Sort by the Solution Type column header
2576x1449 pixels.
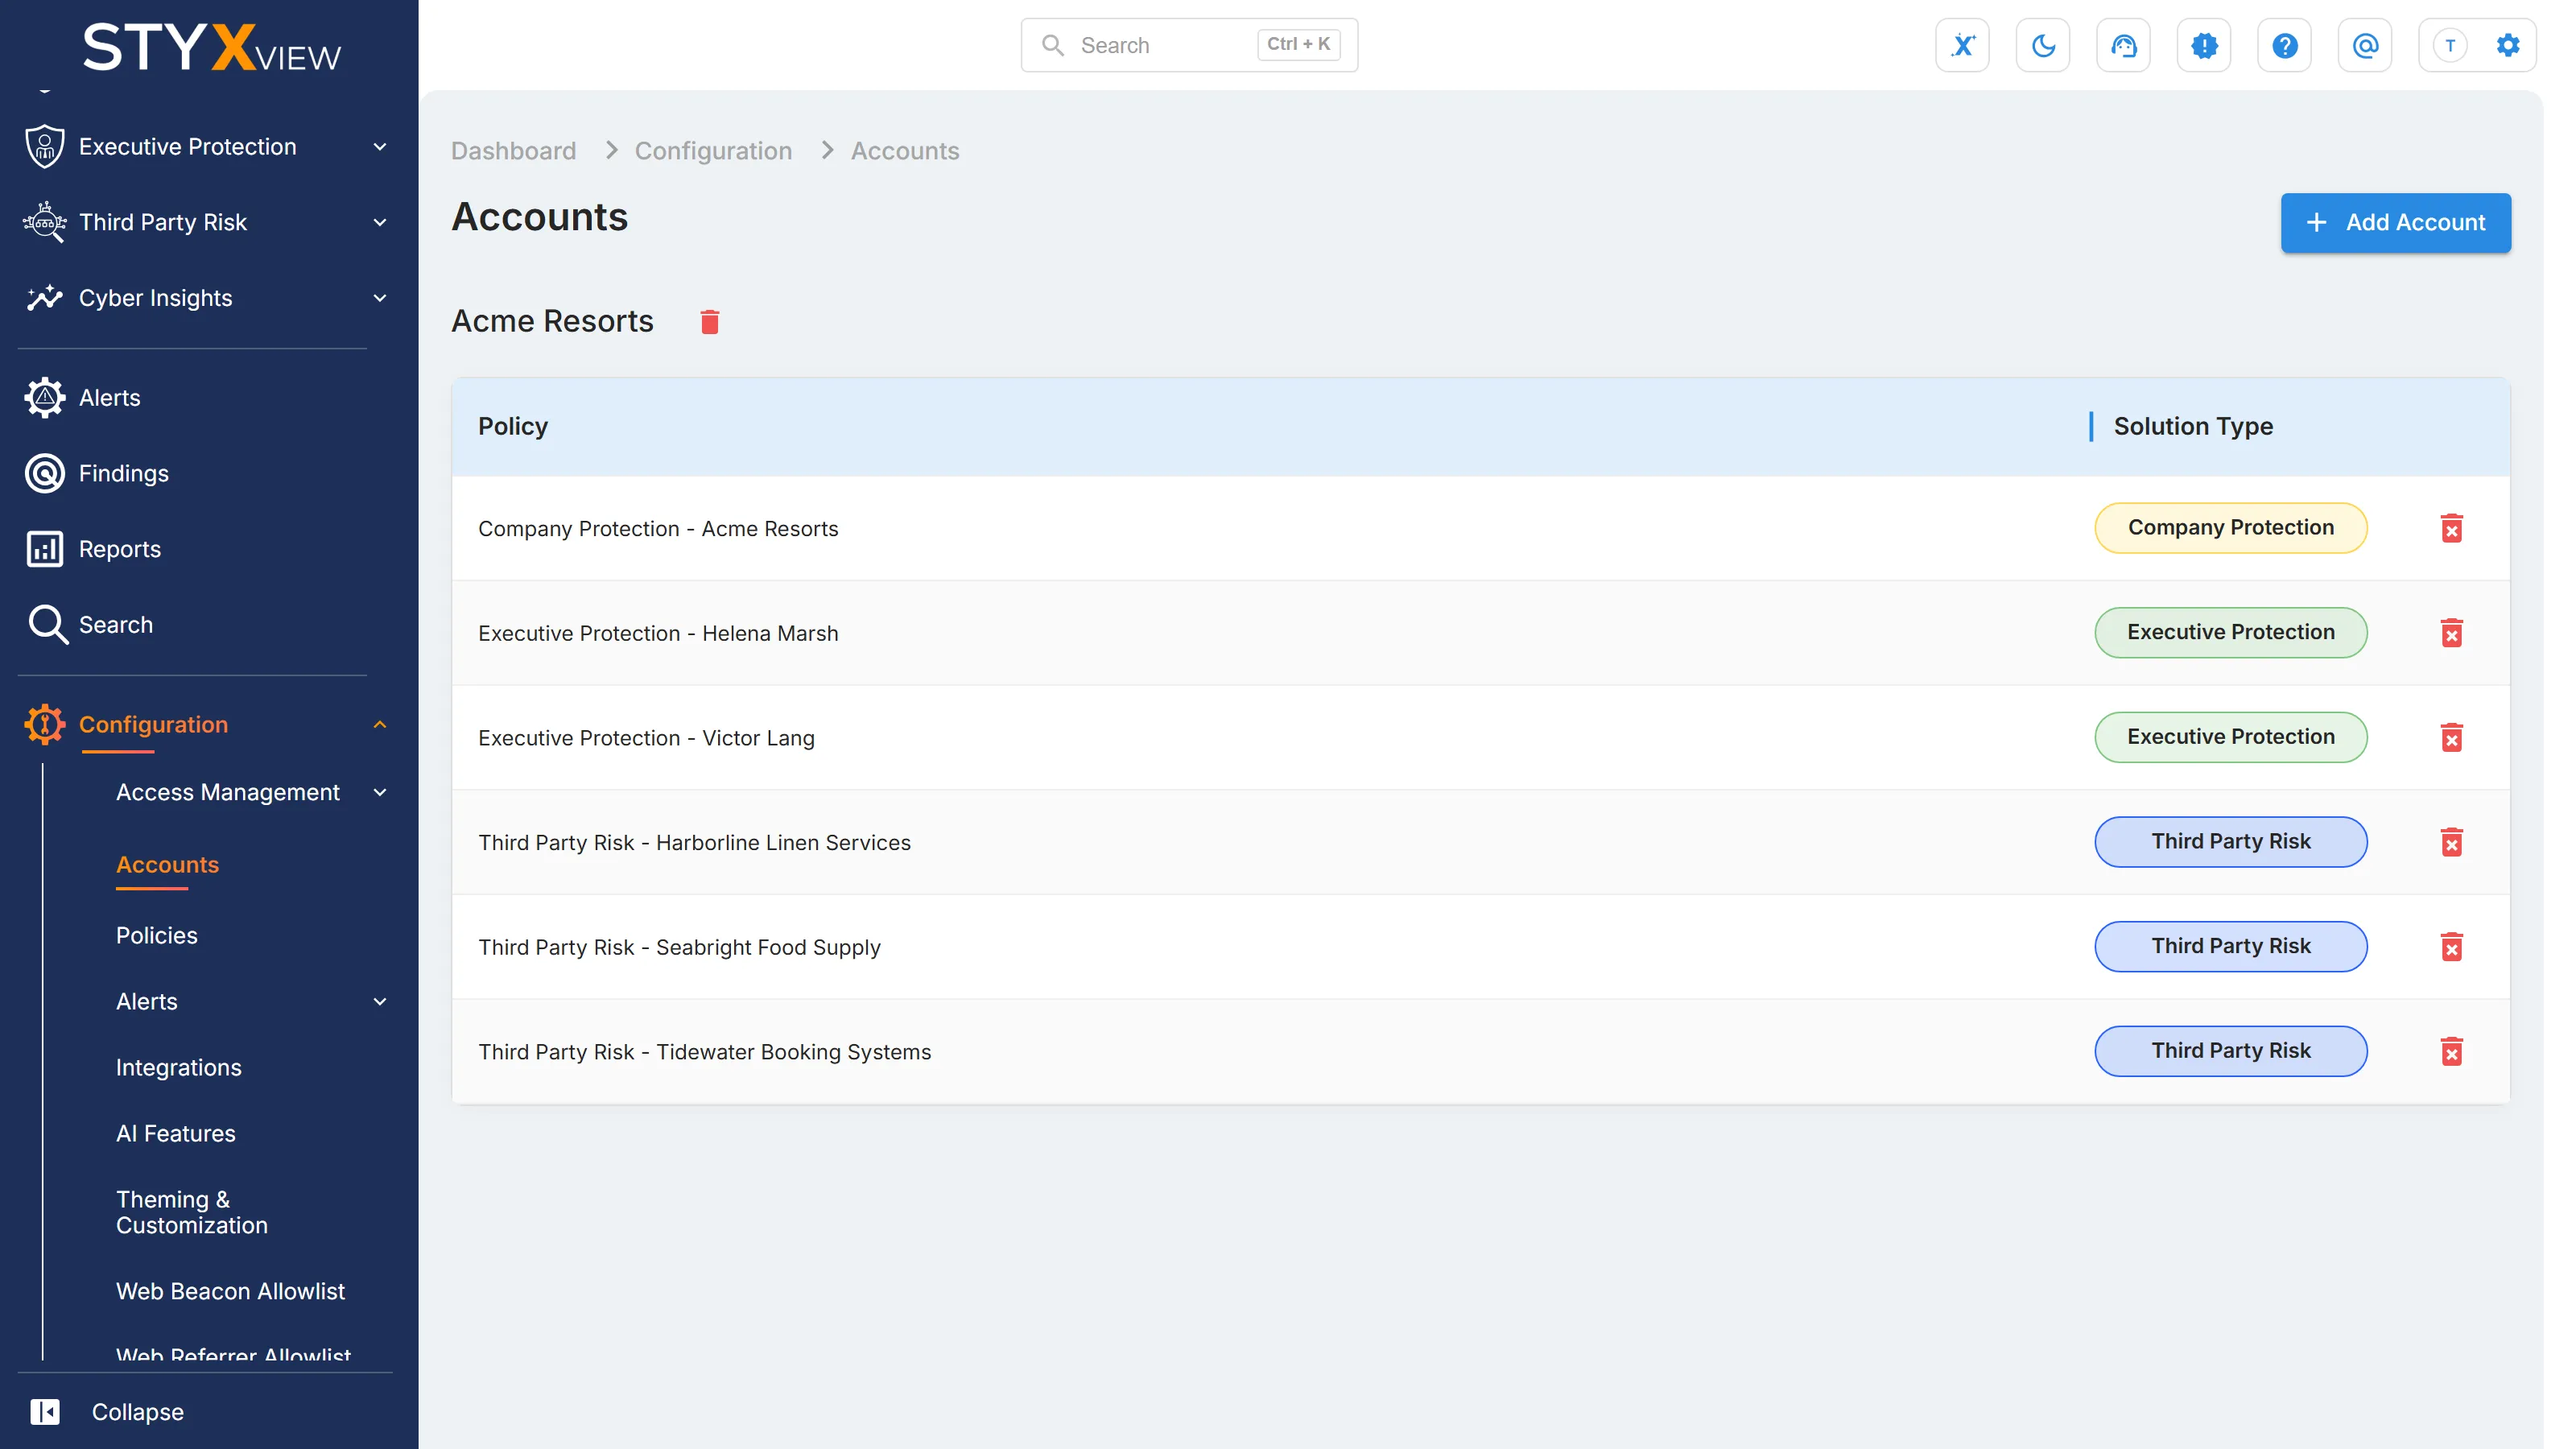2193,426
